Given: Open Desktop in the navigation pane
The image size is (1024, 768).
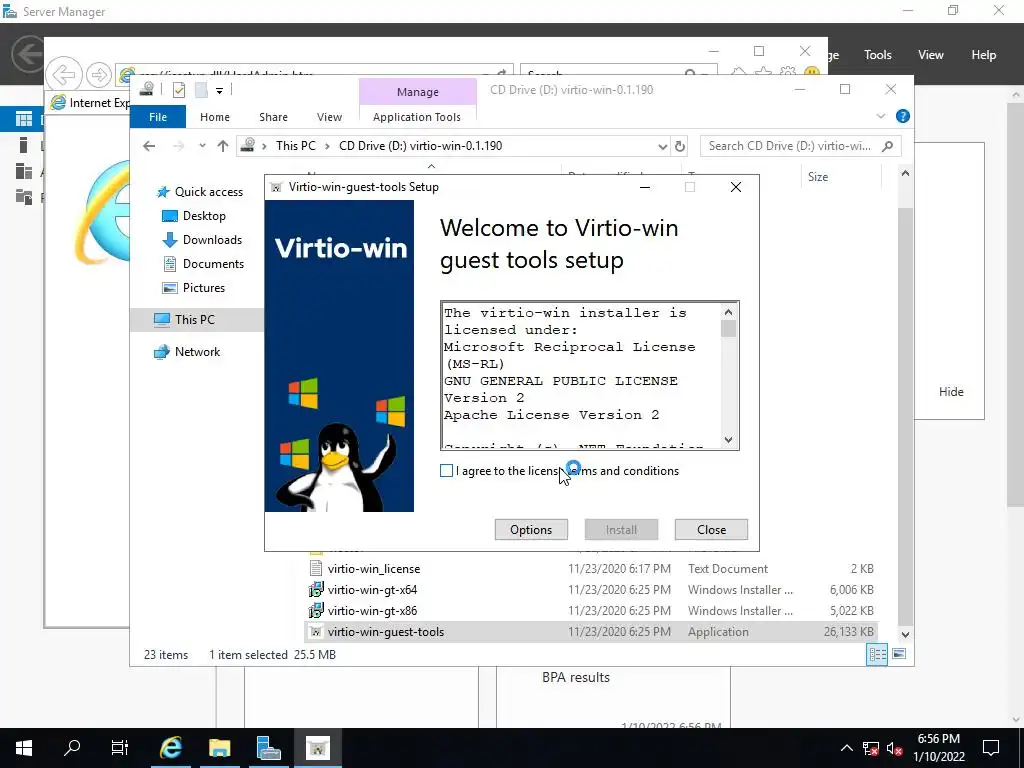Looking at the screenshot, I should [x=193, y=216].
